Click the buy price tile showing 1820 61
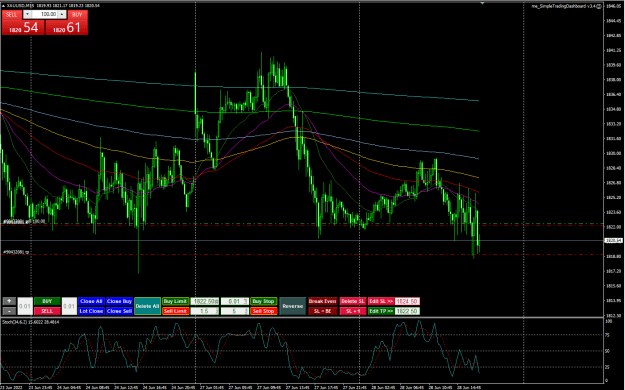Image resolution: width=625 pixels, height=390 pixels. [x=66, y=28]
